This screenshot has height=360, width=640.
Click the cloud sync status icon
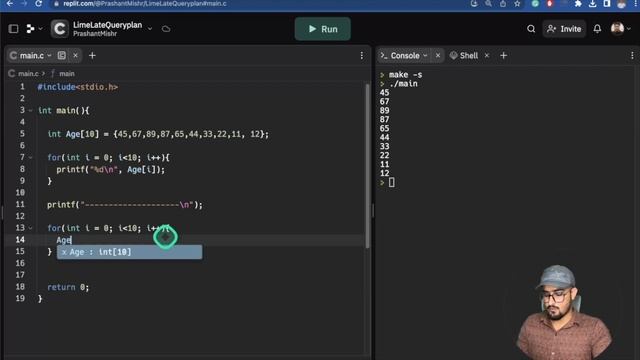tap(166, 29)
